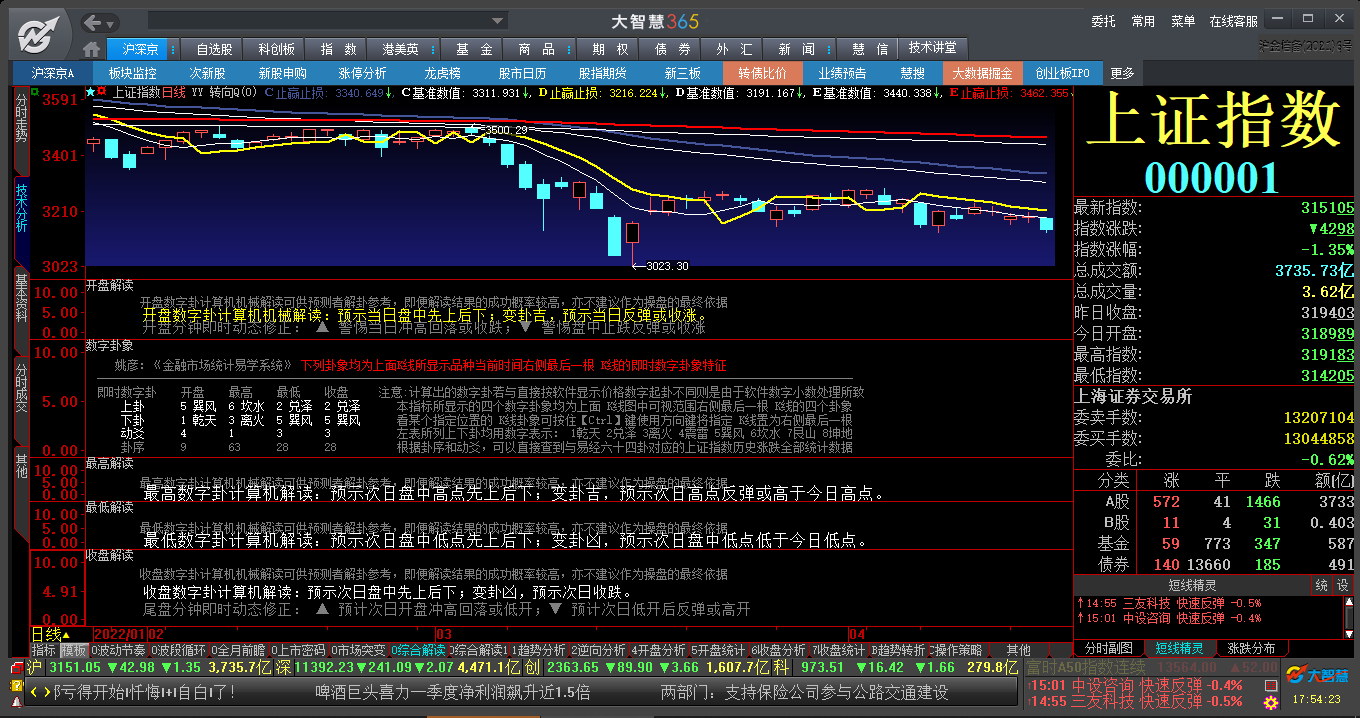Click the yellow alert icon in bottom-left corner
This screenshot has width=1360, height=718.
(x=16, y=685)
